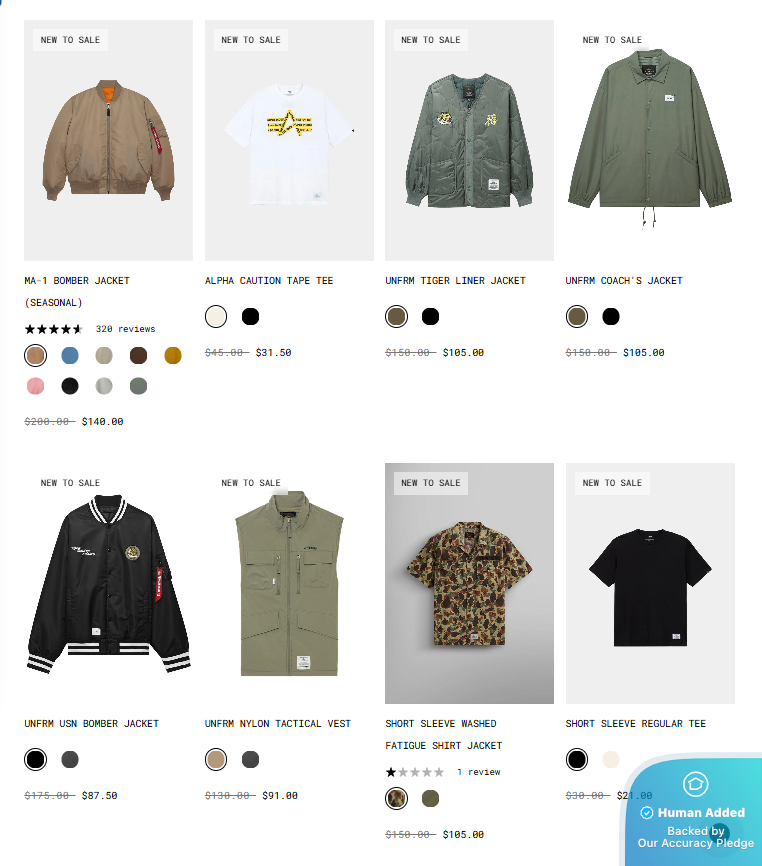Choose pink swatch for MA-1 Bomber Jacket
The height and width of the screenshot is (866, 762).
(35, 386)
